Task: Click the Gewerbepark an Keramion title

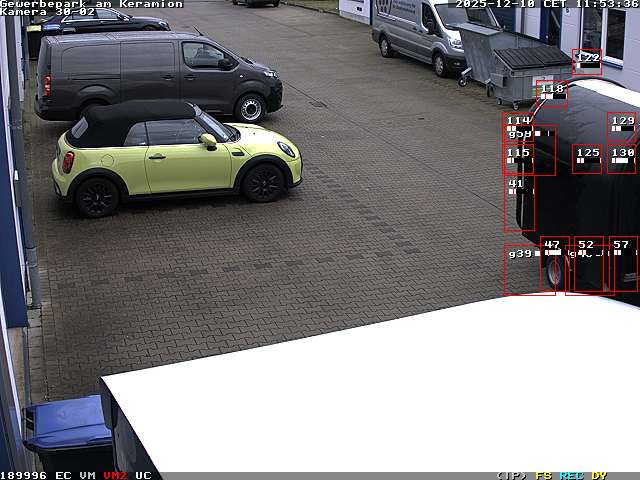Action: 91,4
